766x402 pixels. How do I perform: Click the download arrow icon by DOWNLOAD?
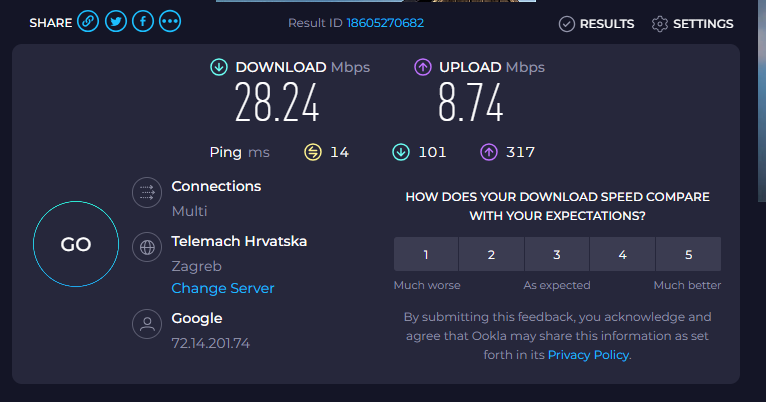(219, 67)
